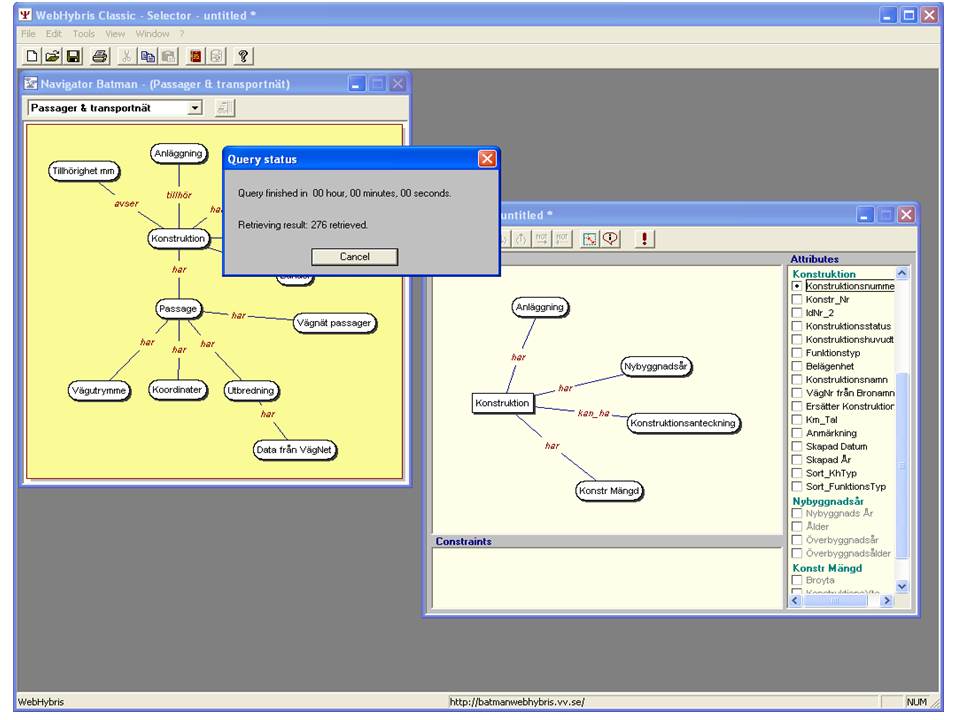
Task: Check the Belägenhet attribute
Action: coord(797,366)
